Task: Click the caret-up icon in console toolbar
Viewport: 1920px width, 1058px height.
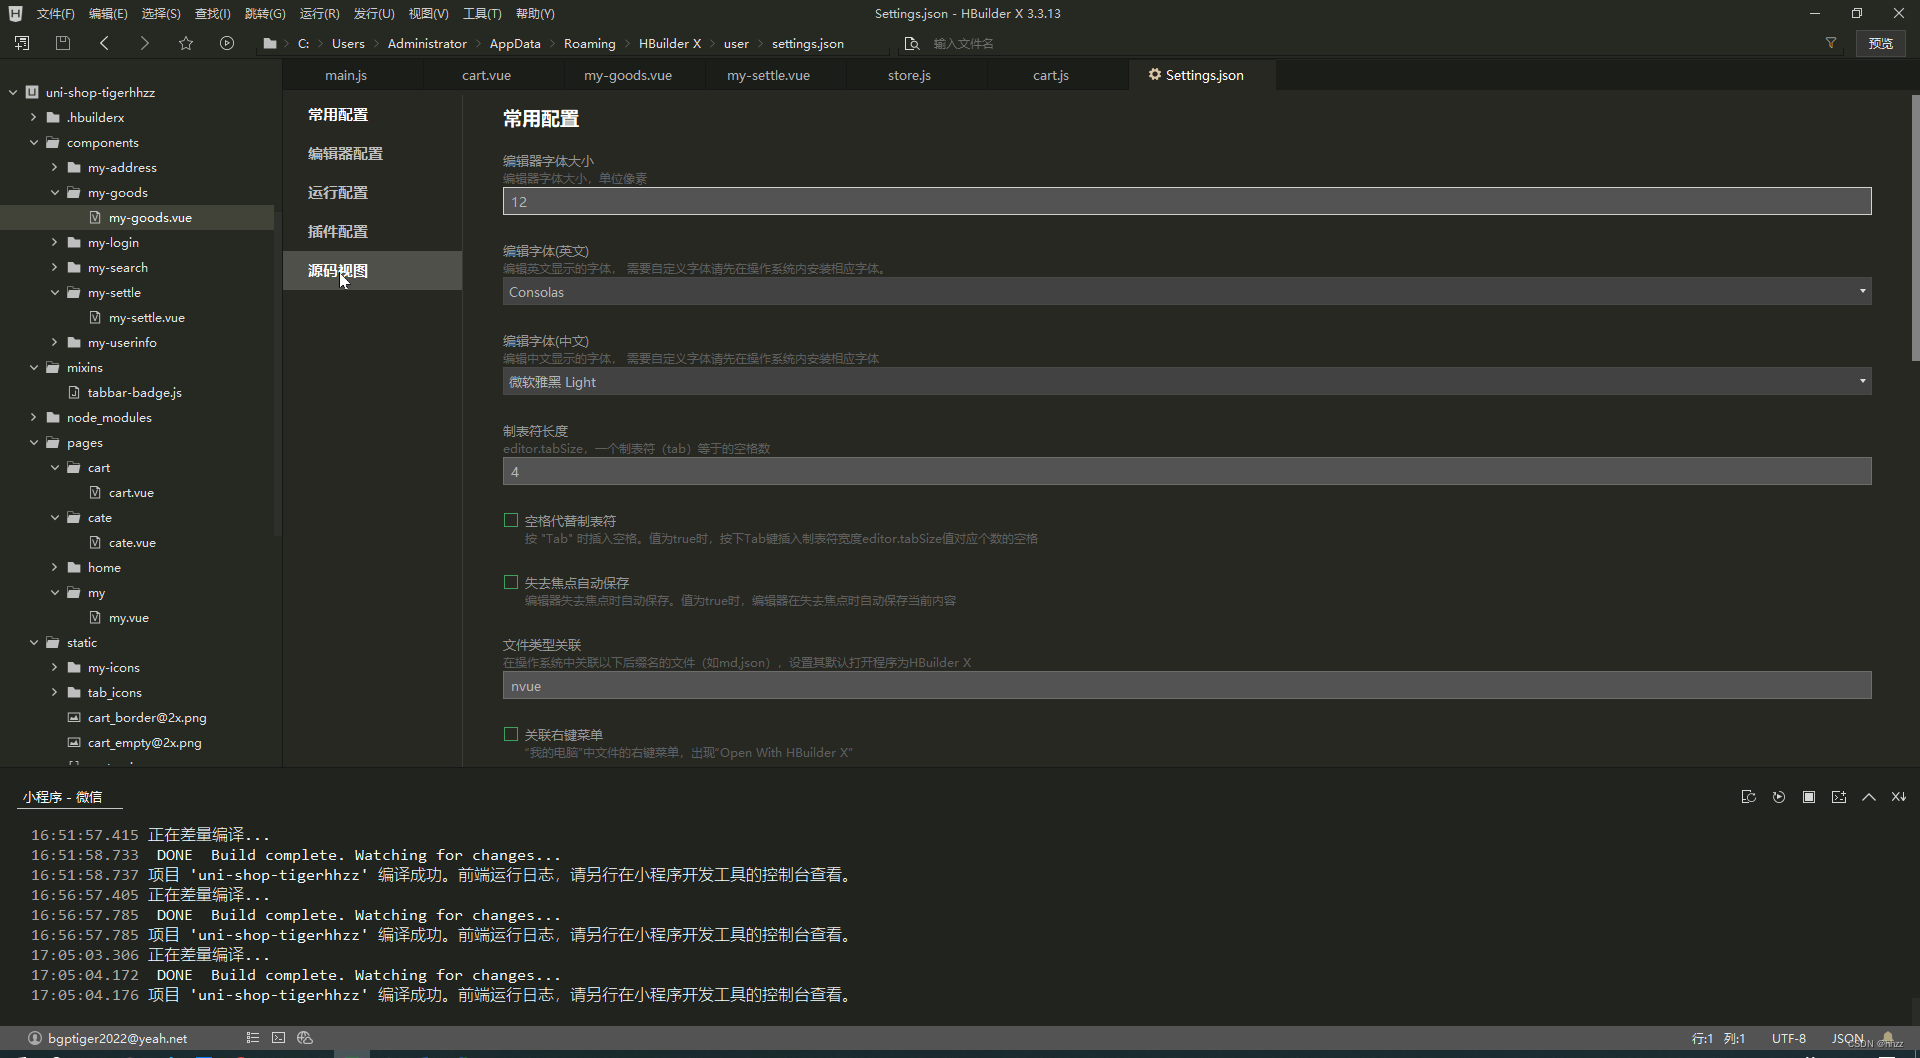Action: [x=1868, y=797]
